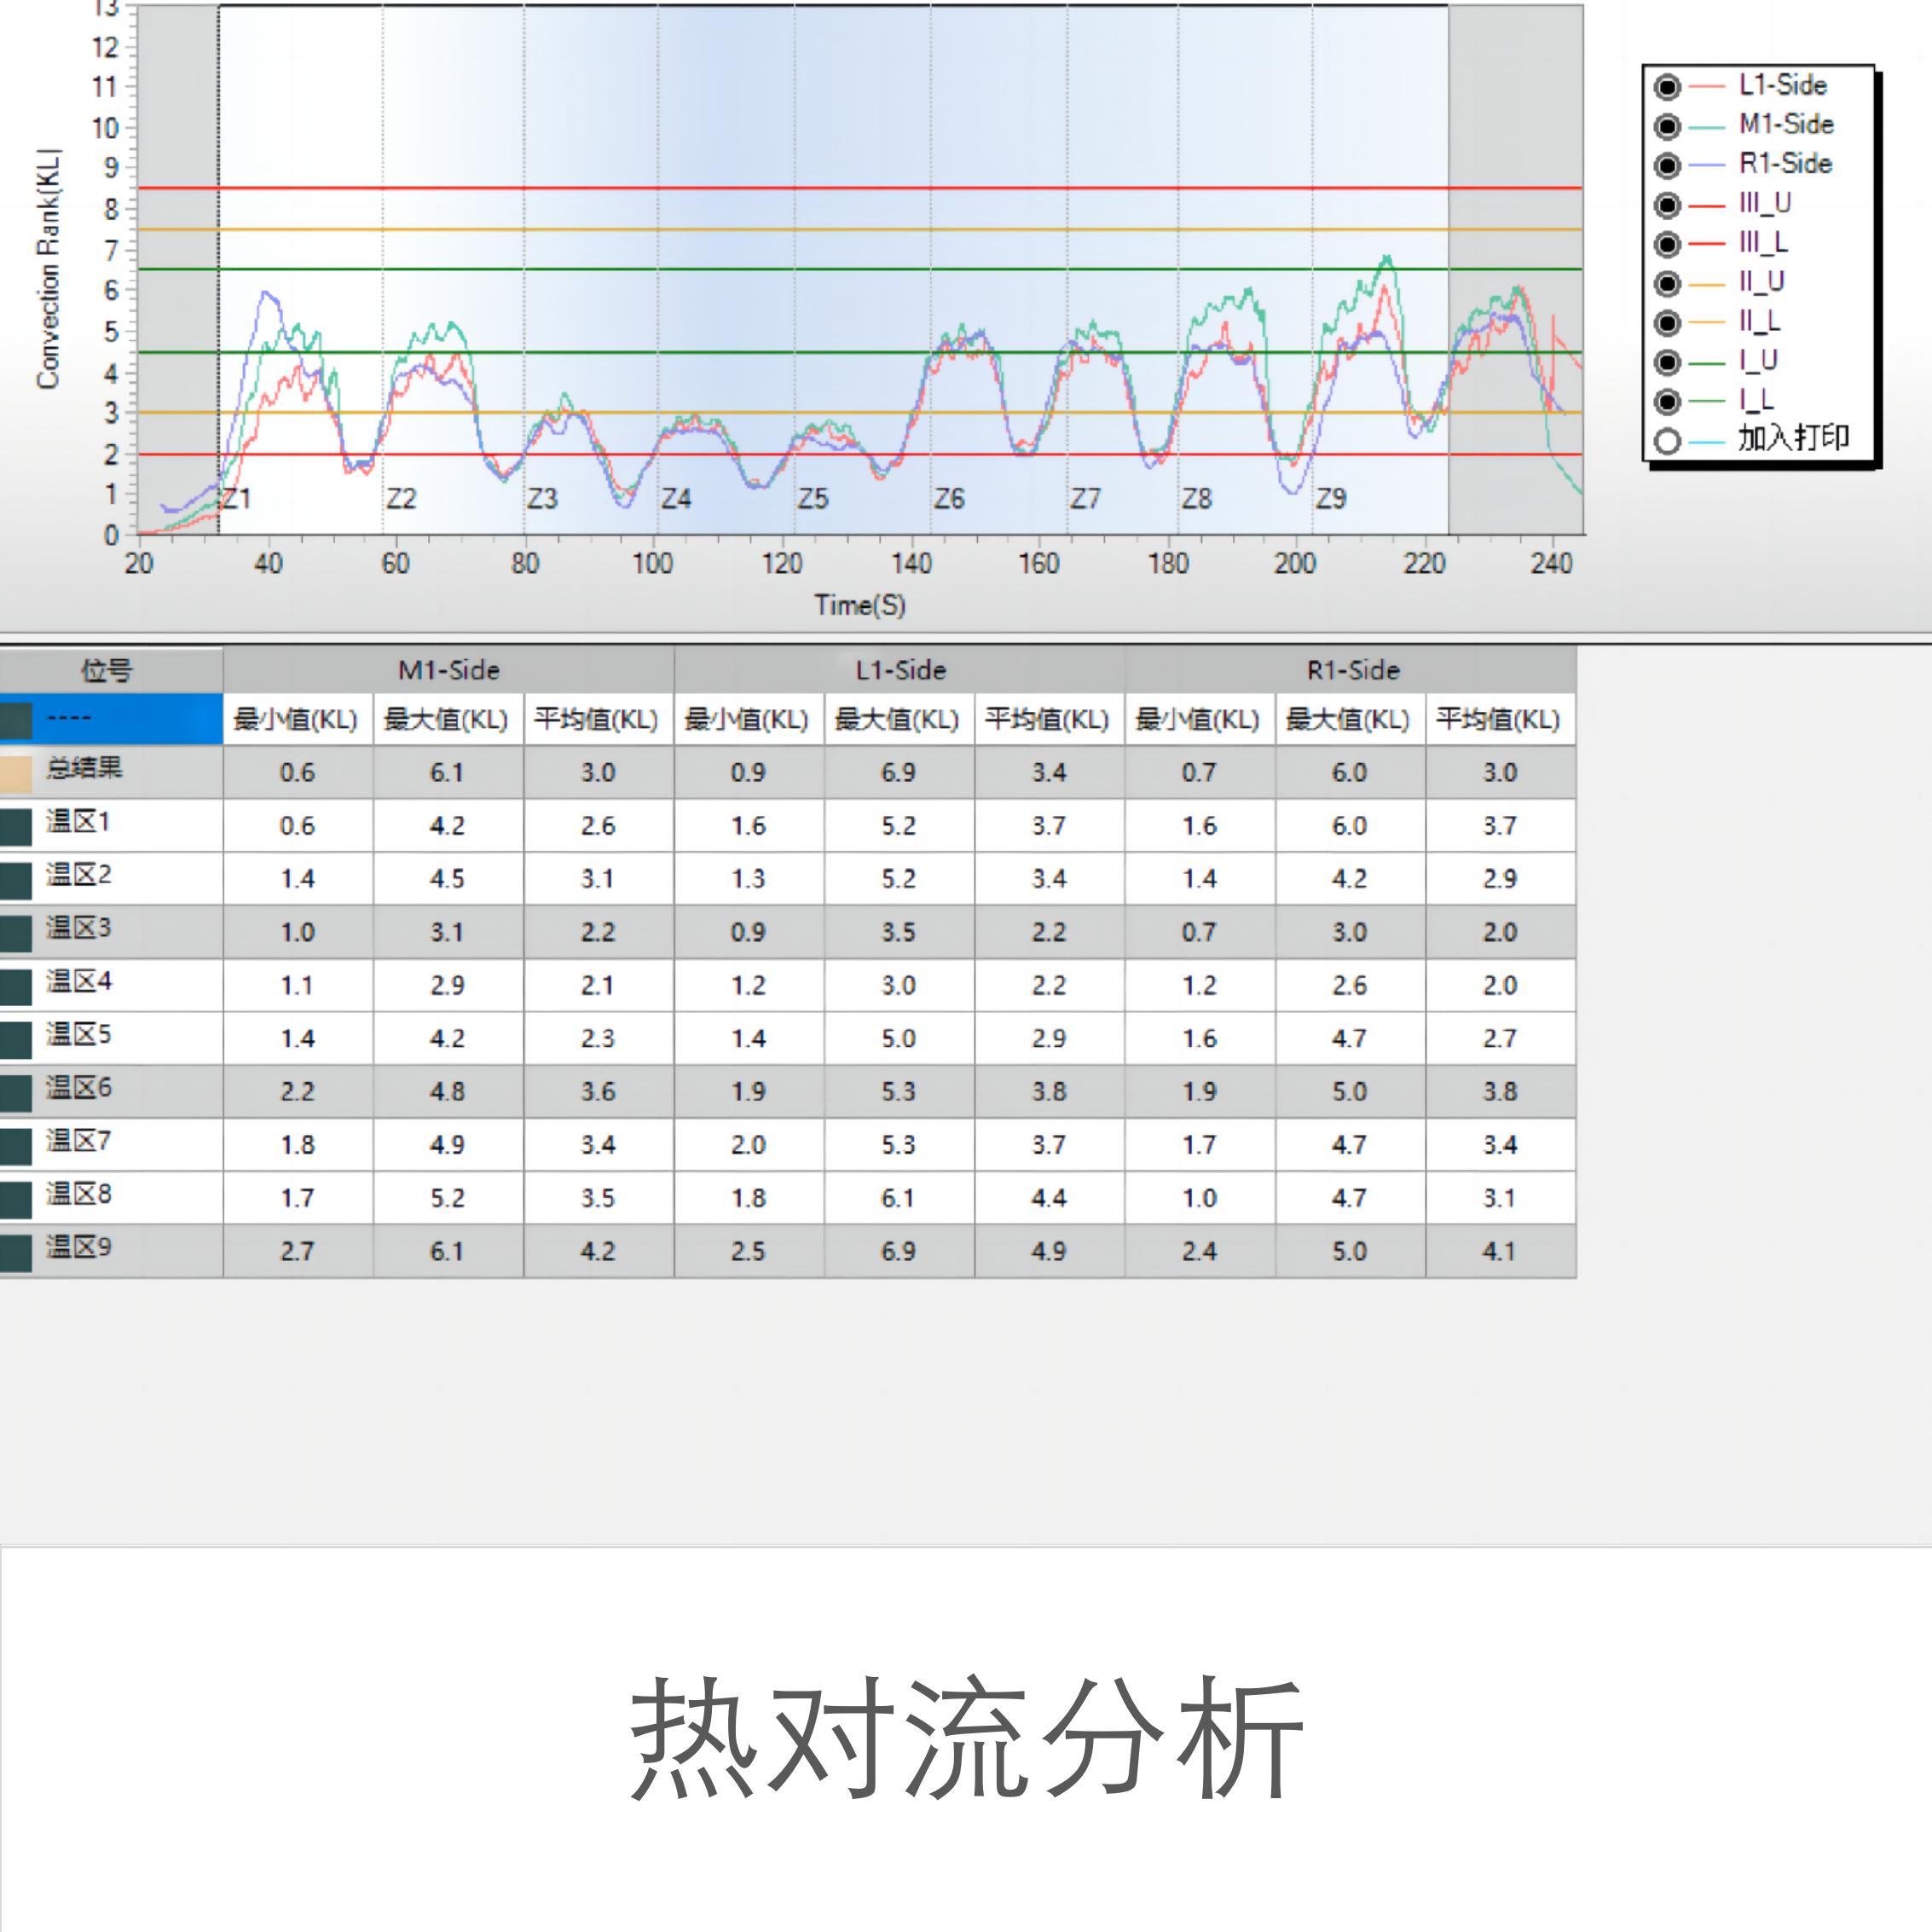Select the 温区2 row label
The image size is (1932, 1932).
[78, 875]
